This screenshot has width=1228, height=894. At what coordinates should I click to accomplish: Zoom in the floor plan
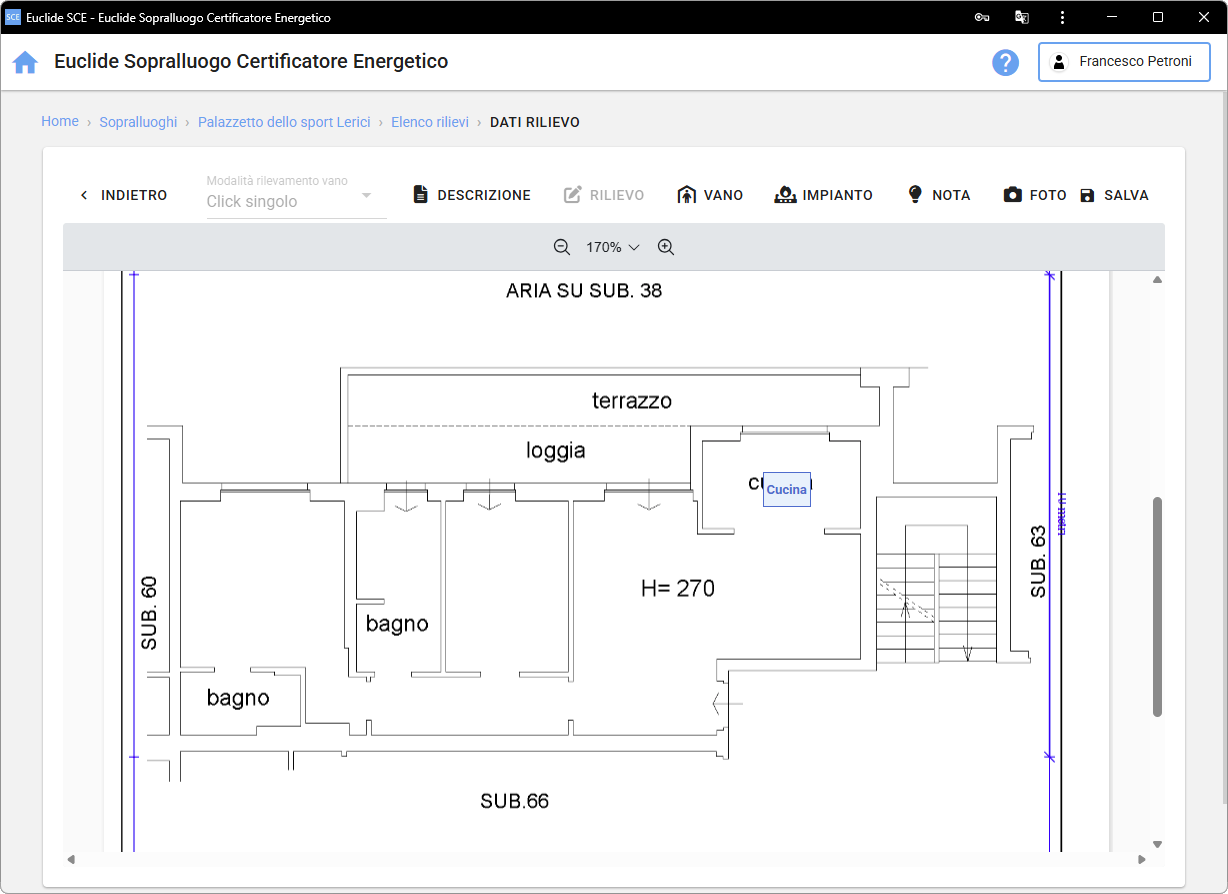666,247
